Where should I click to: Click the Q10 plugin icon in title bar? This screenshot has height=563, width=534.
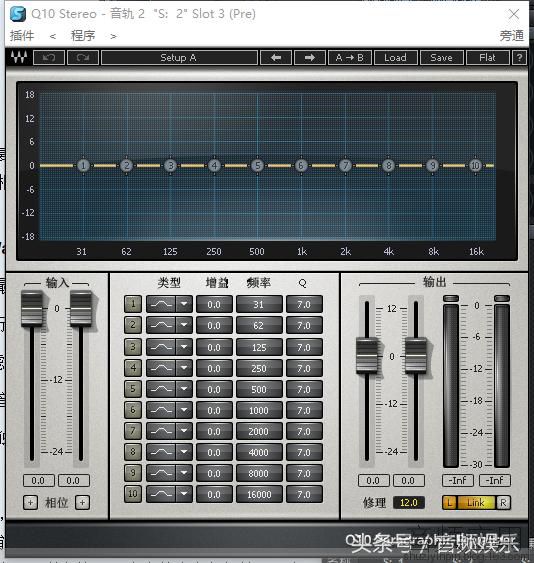tap(18, 14)
